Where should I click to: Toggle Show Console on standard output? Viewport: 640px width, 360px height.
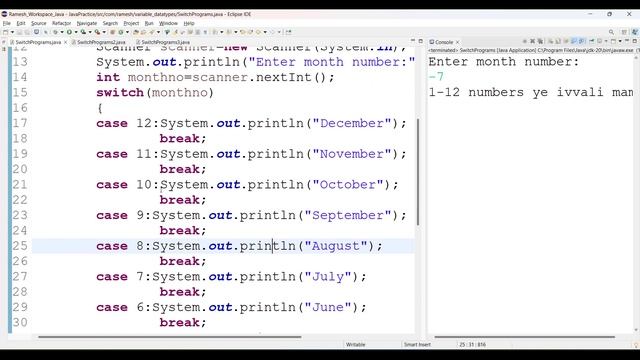(574, 41)
